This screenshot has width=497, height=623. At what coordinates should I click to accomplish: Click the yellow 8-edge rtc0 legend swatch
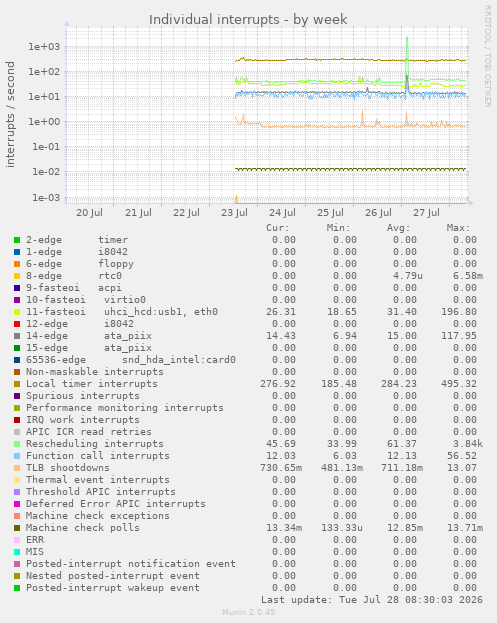[17, 276]
